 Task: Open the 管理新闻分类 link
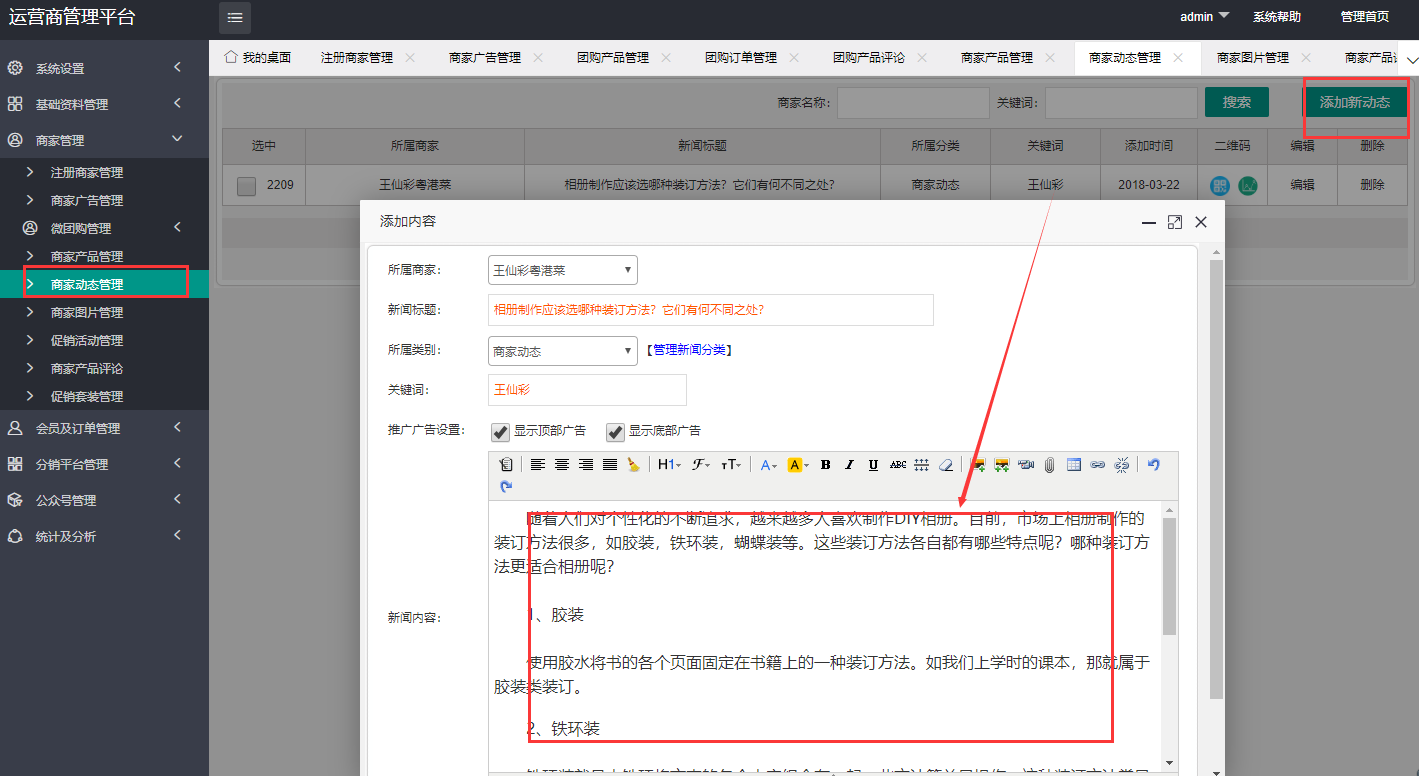689,351
